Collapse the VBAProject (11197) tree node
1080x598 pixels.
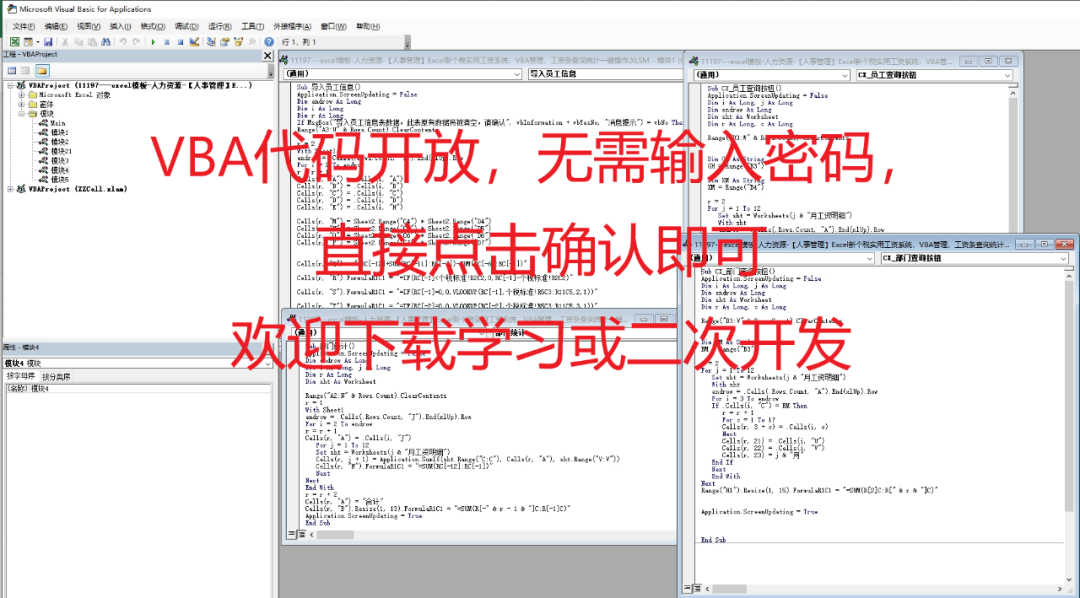click(10, 85)
